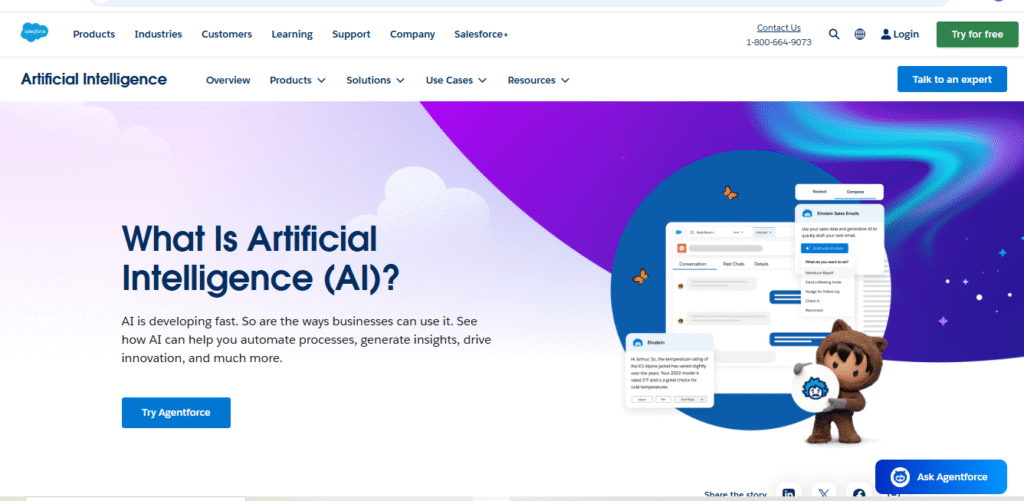The image size is (1024, 501).
Task: Expand the Solutions dropdown
Action: coord(376,80)
